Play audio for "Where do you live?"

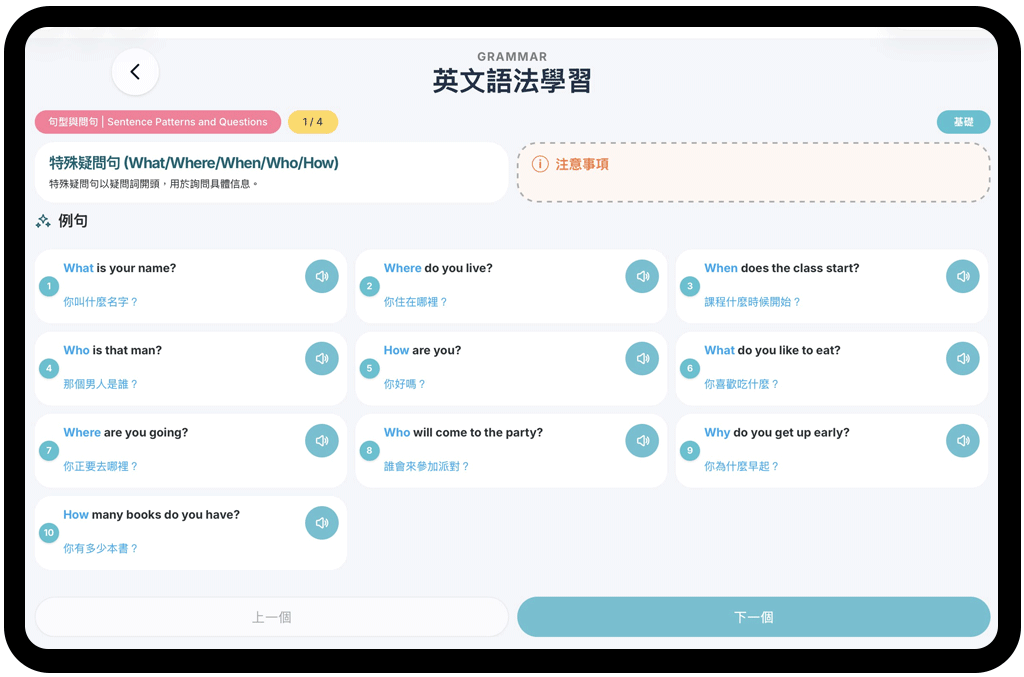[x=643, y=276]
